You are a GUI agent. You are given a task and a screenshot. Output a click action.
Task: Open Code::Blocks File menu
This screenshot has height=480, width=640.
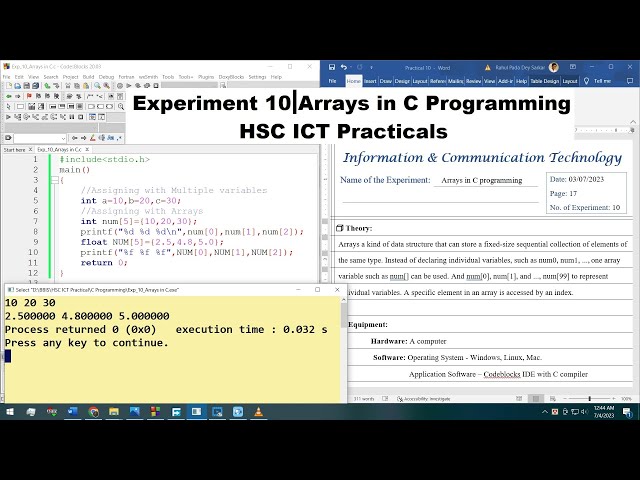[x=7, y=77]
